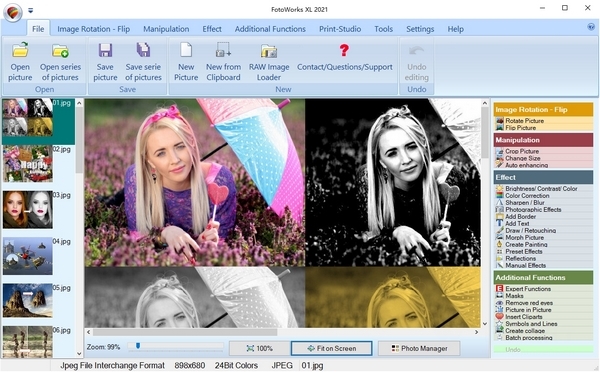The height and width of the screenshot is (372, 600).
Task: Click the zoom slider handle
Action: 138,346
